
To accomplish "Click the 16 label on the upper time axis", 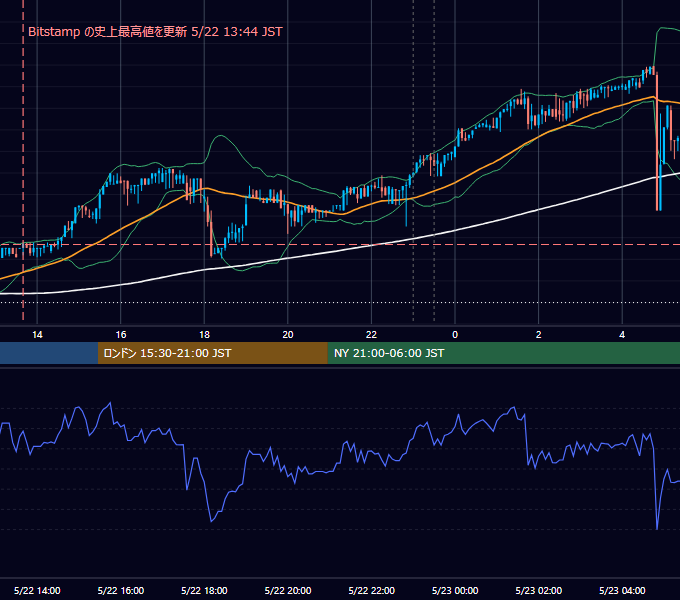I will 121,335.
